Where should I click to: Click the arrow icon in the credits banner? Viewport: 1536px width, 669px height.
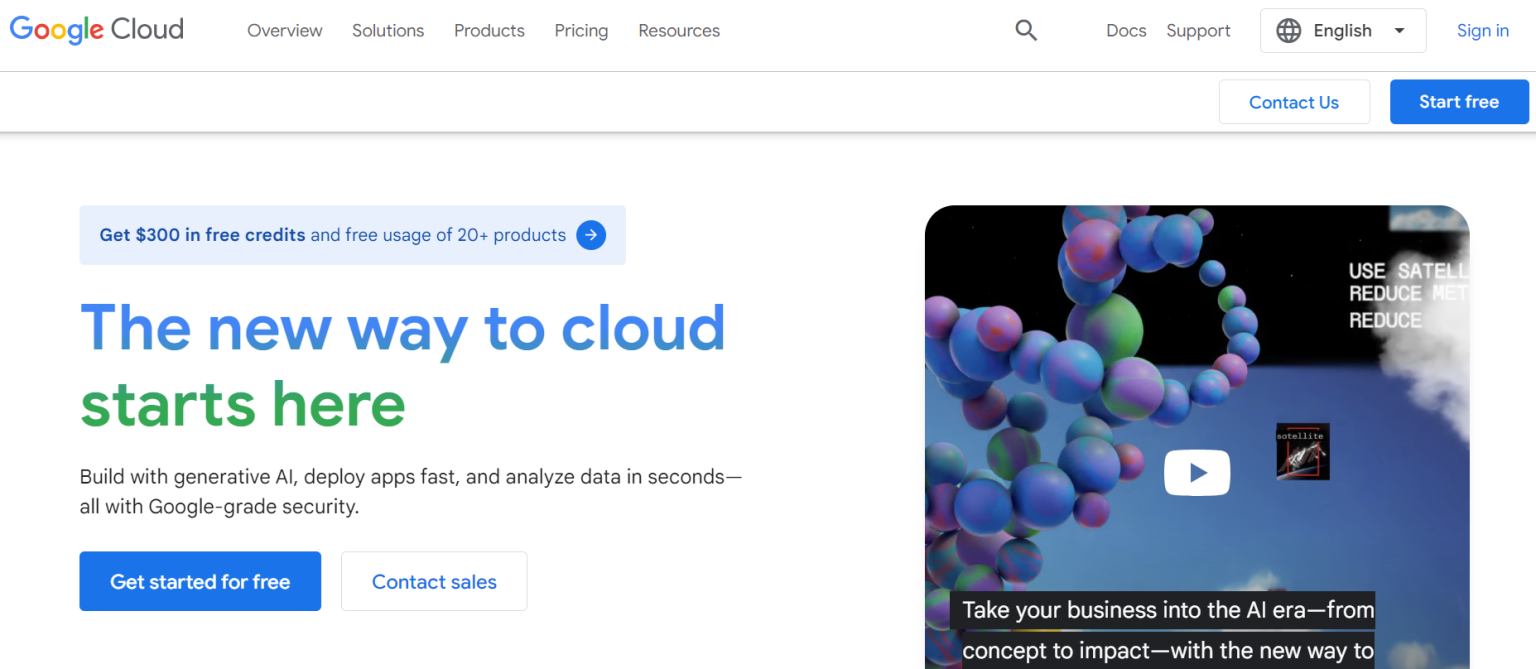tap(591, 235)
